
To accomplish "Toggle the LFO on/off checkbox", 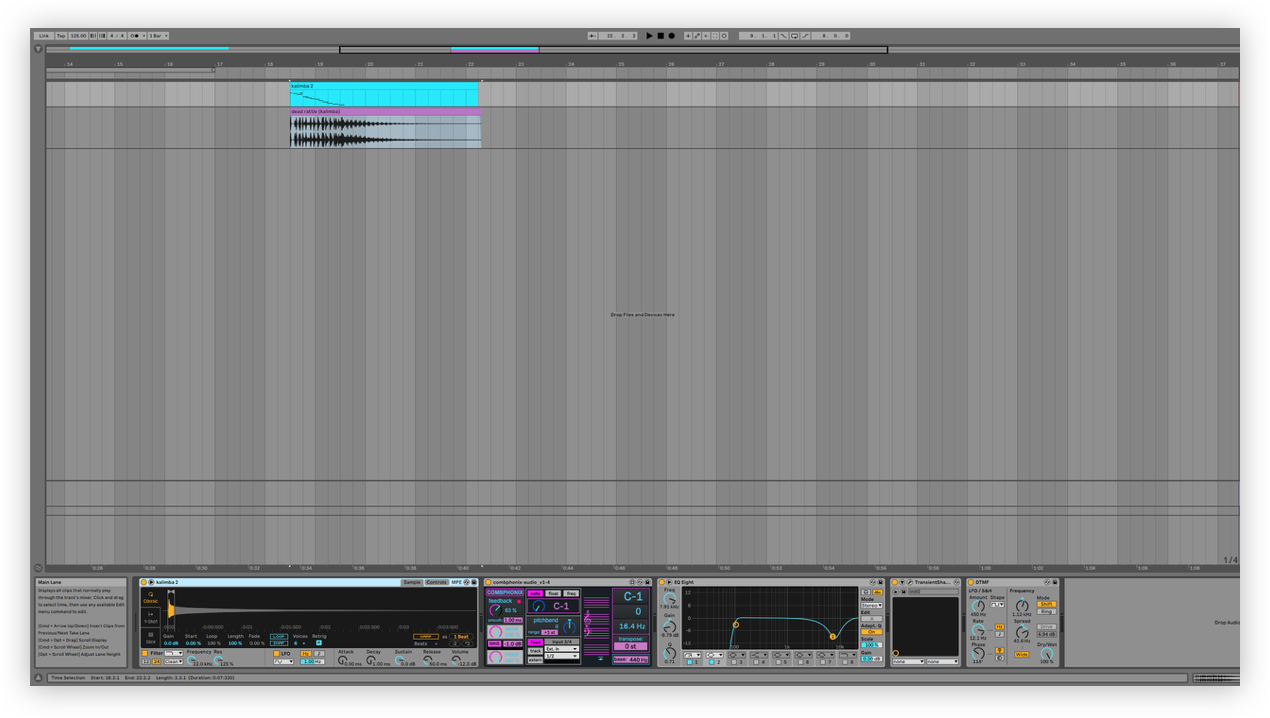I will click(277, 654).
